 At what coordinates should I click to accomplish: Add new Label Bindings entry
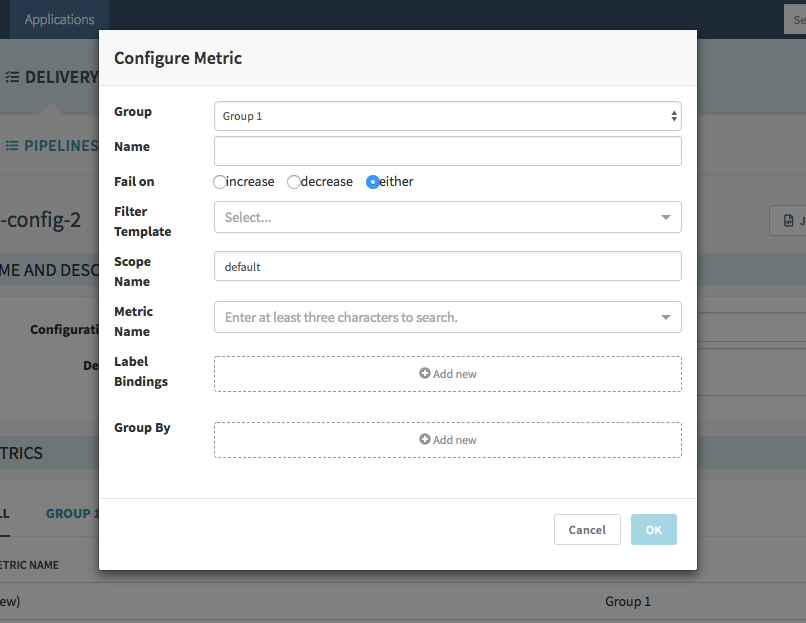(x=448, y=374)
